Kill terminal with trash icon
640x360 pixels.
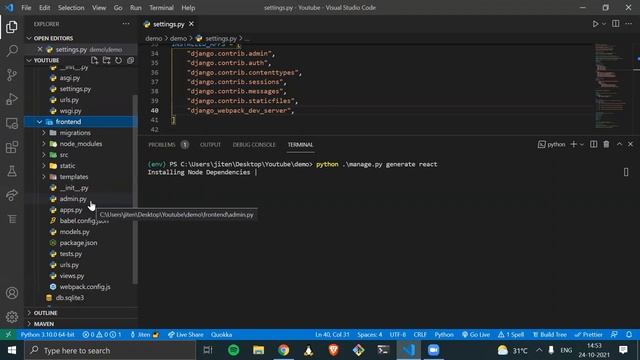click(x=606, y=144)
